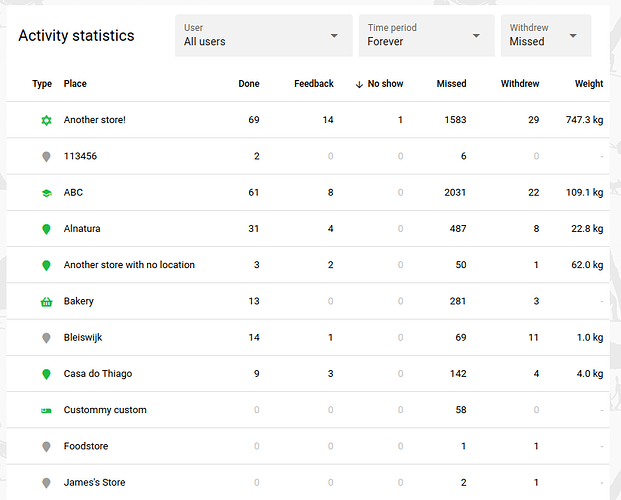Click the gray pin icon for 113456
Screen dimensions: 621x500
(x=46, y=156)
